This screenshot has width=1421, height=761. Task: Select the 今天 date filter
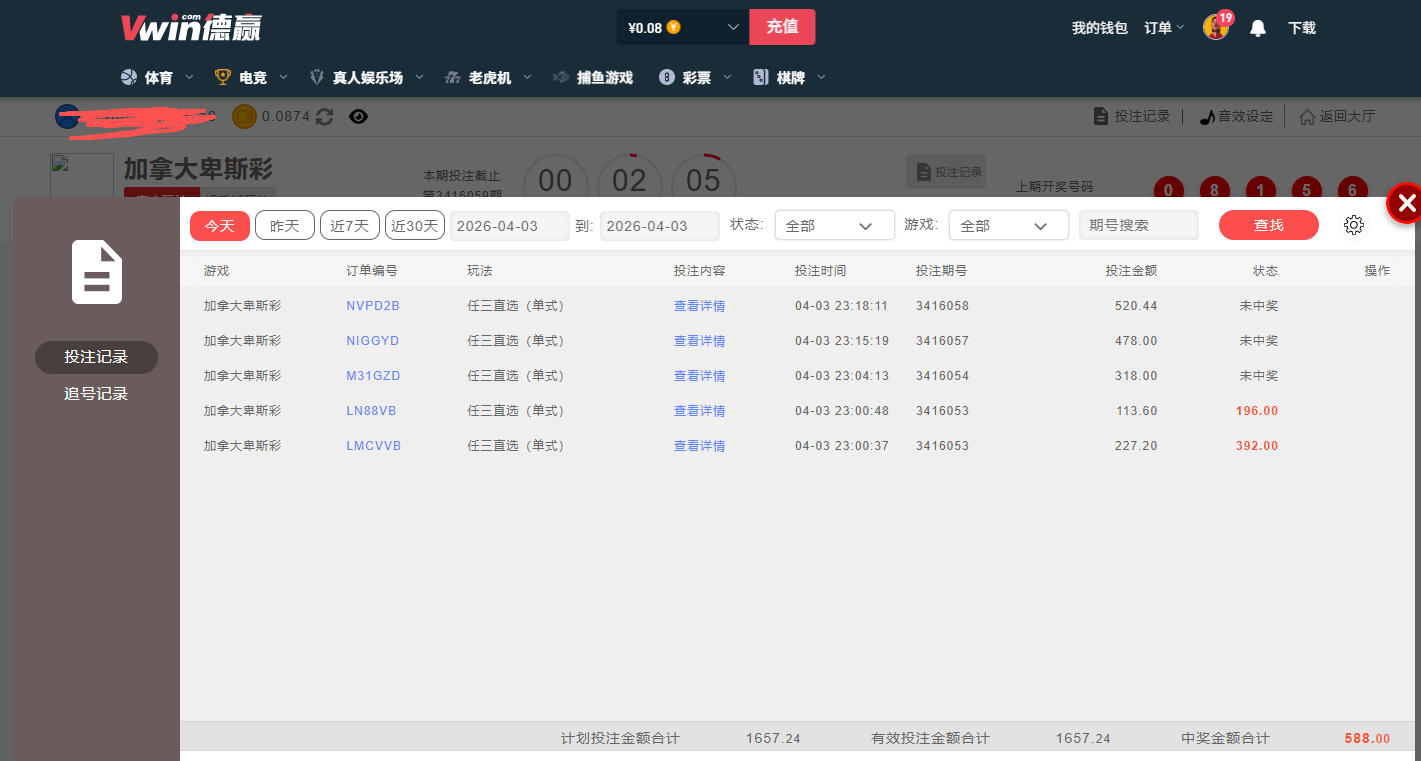[220, 226]
